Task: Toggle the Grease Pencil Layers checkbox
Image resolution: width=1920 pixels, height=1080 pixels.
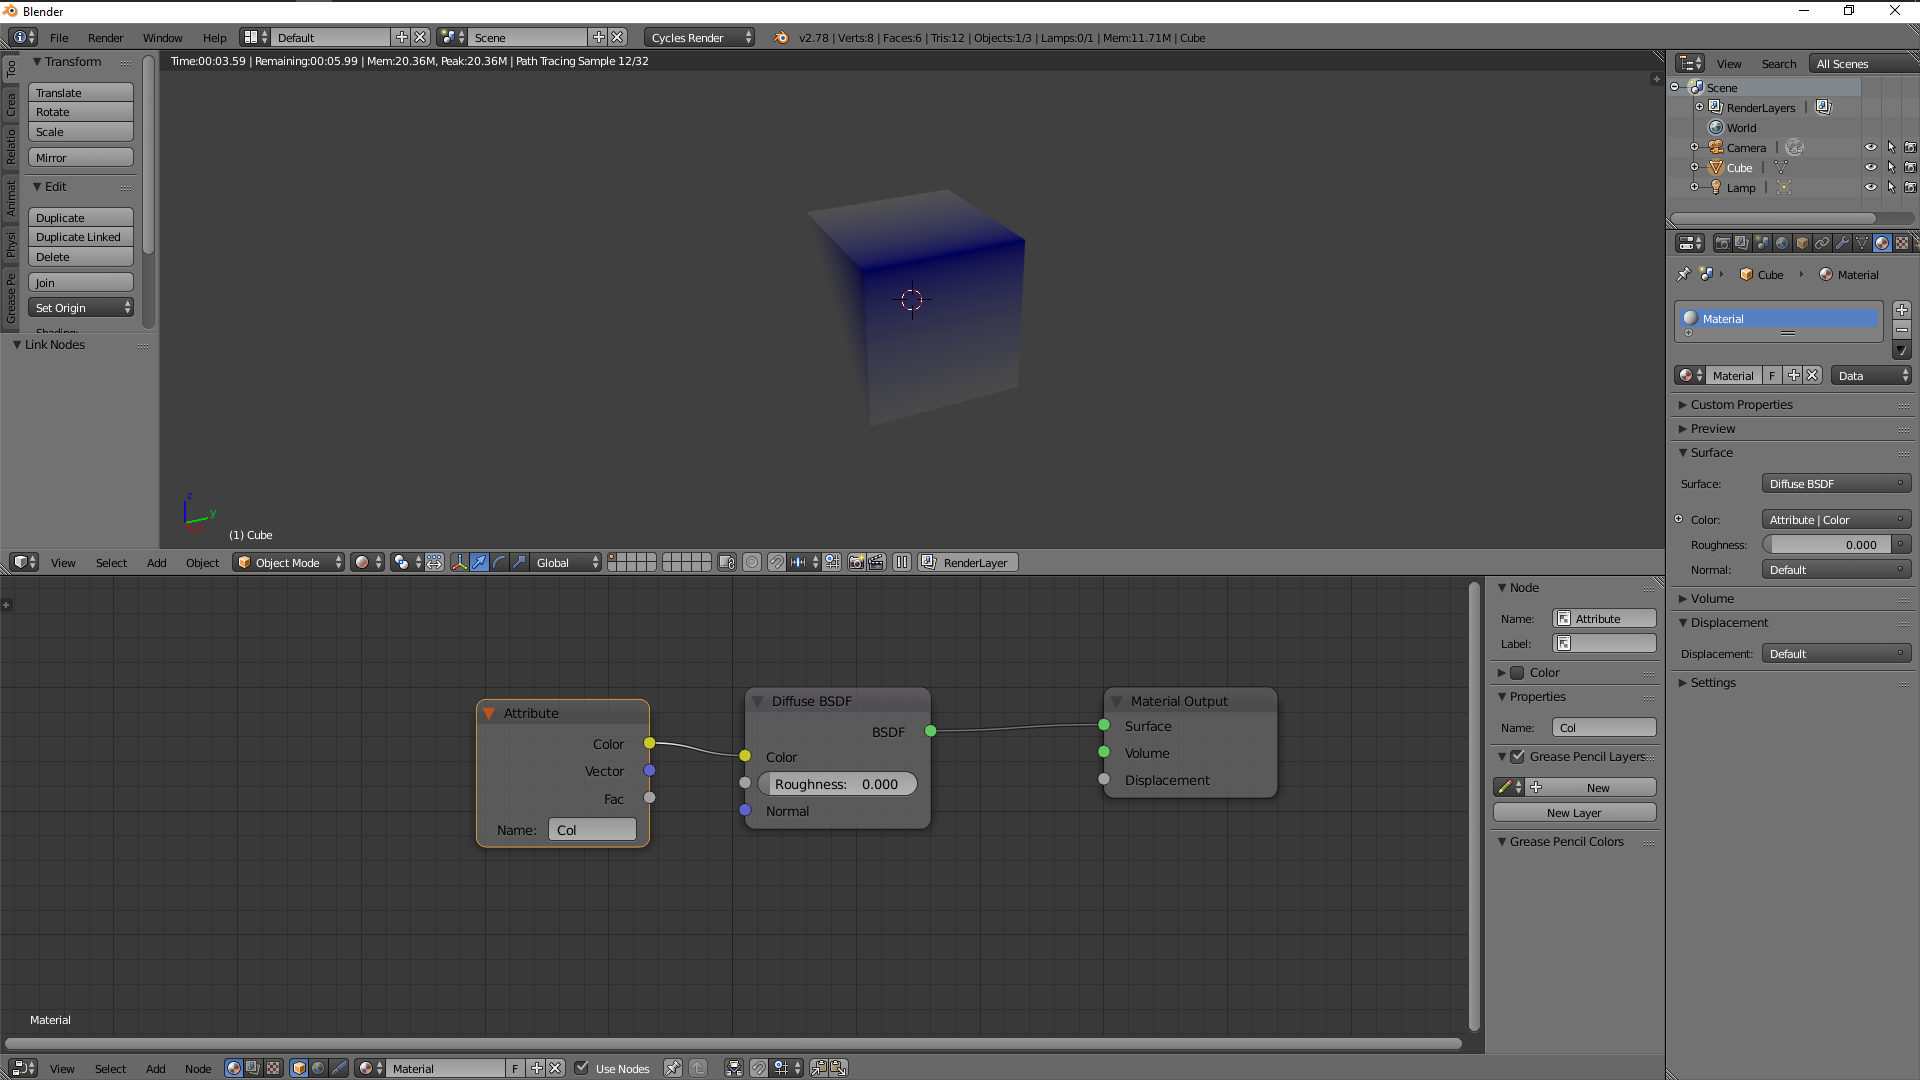Action: [1518, 757]
